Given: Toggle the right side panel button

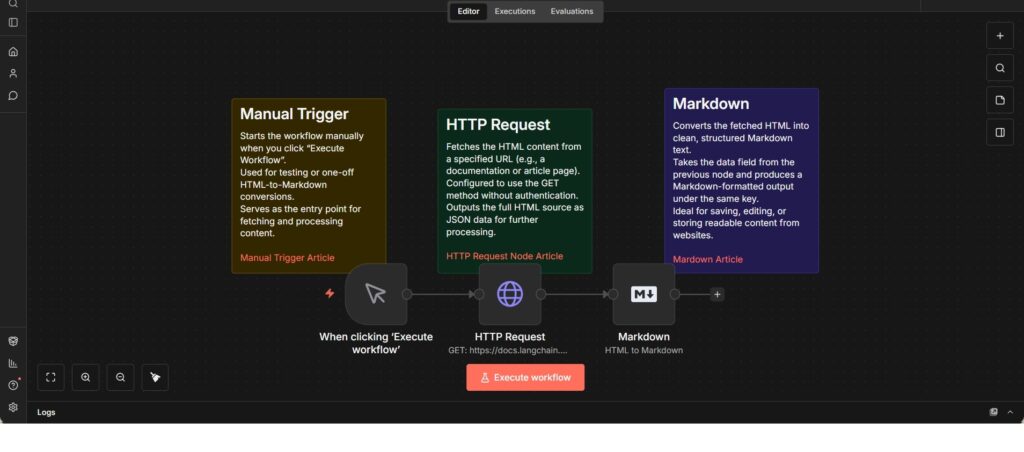Looking at the screenshot, I should [999, 132].
